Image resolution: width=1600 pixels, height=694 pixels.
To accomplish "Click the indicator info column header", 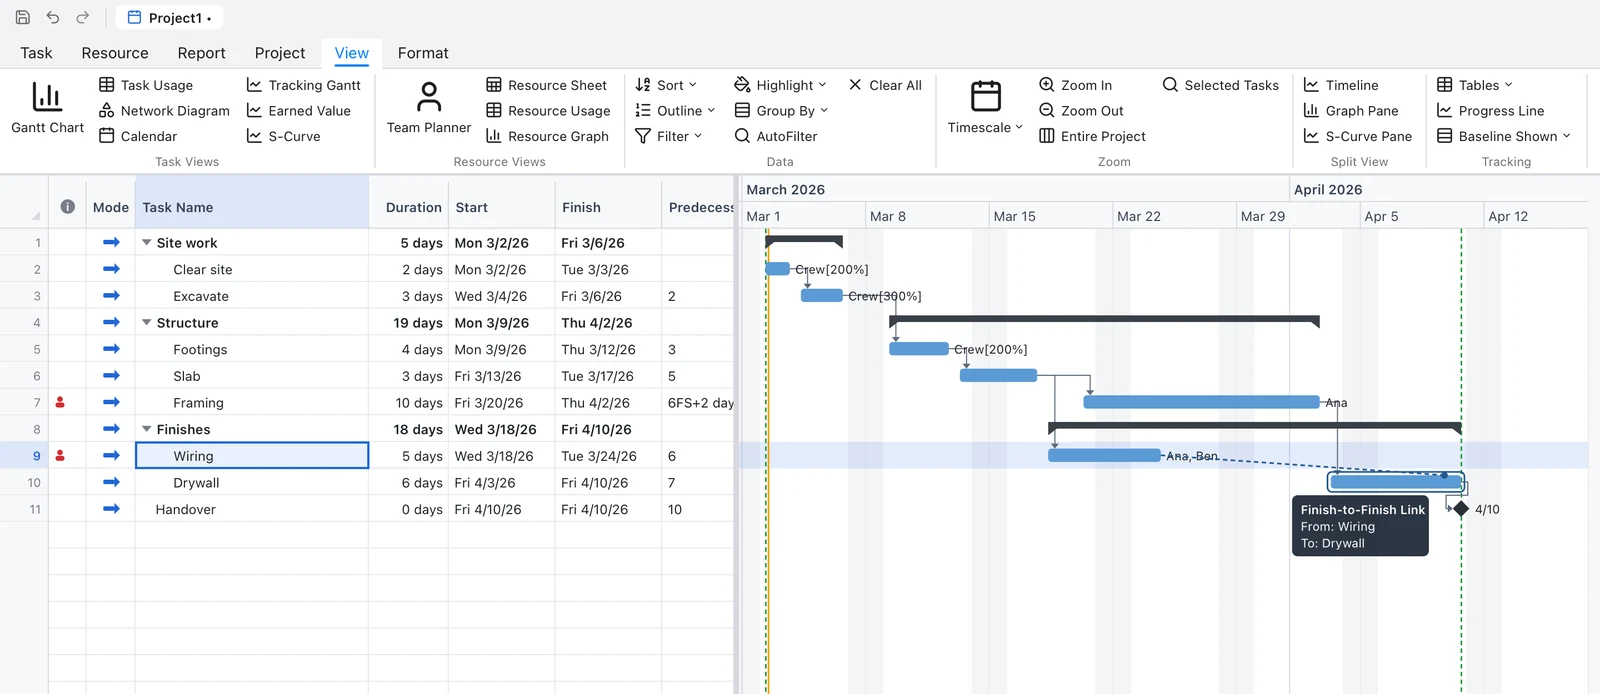I will (67, 207).
